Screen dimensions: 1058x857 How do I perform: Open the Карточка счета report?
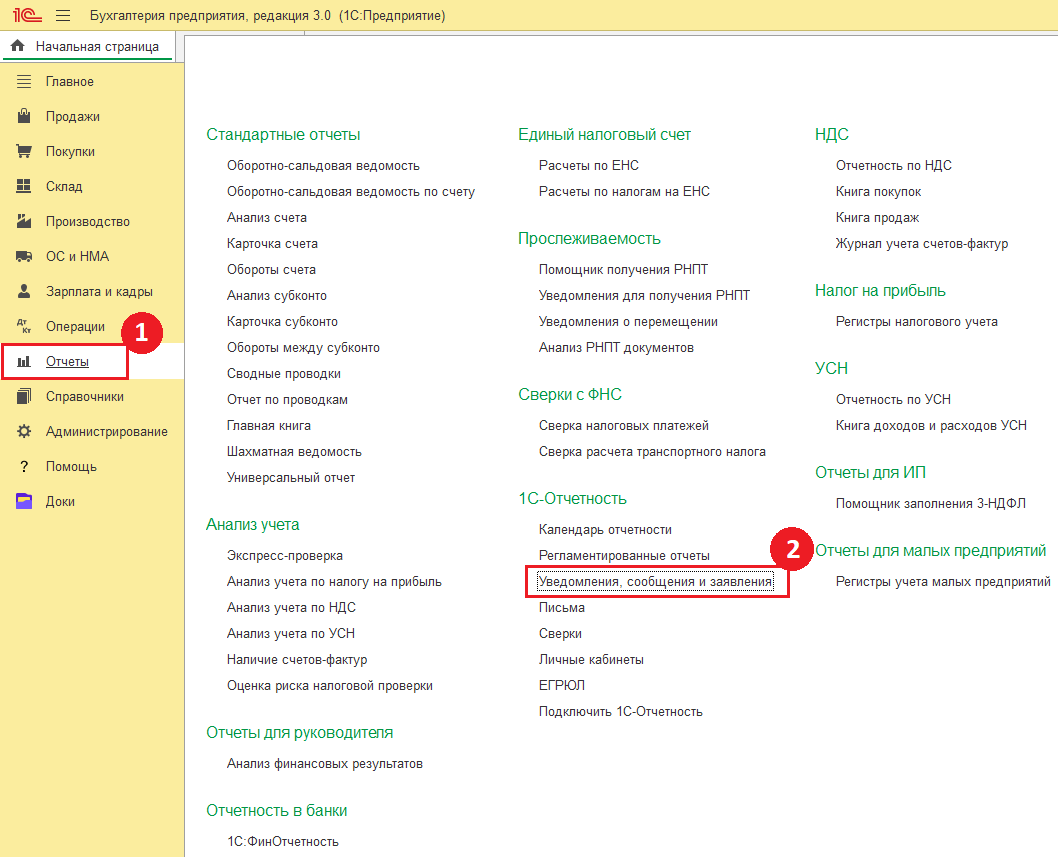coord(272,244)
